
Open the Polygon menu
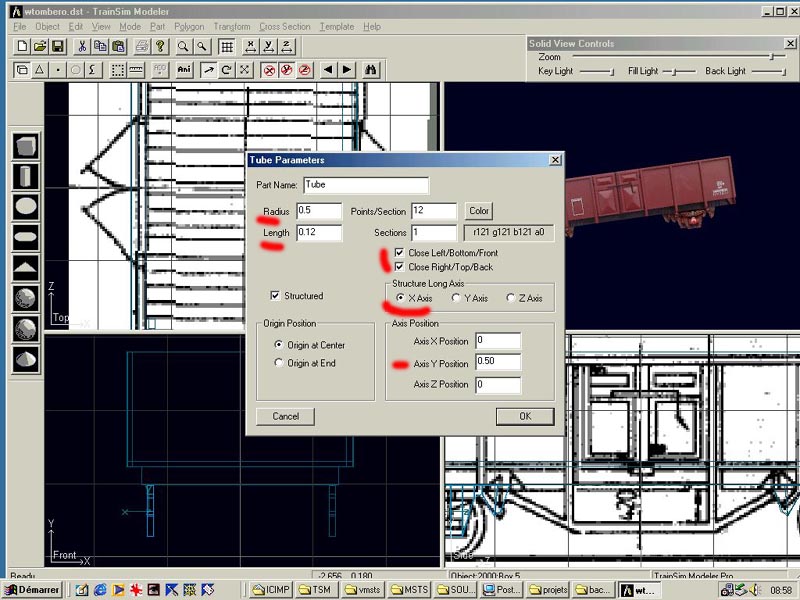pyautogui.click(x=188, y=26)
